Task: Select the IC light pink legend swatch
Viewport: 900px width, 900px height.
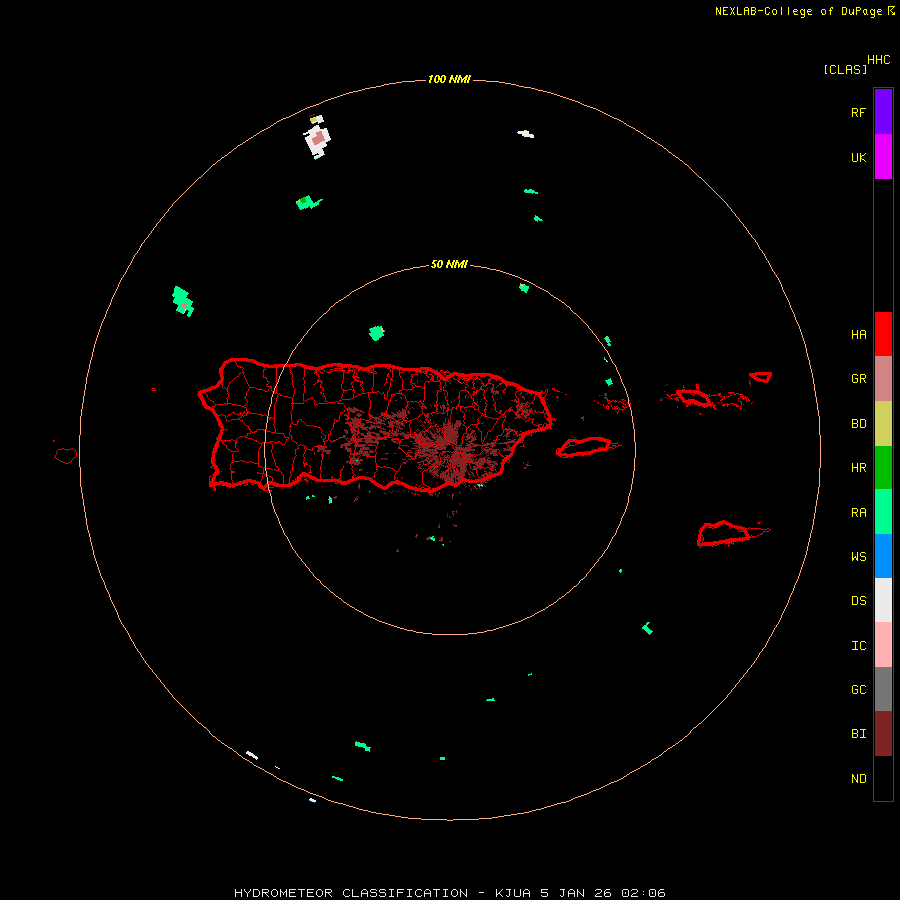Action: point(883,645)
